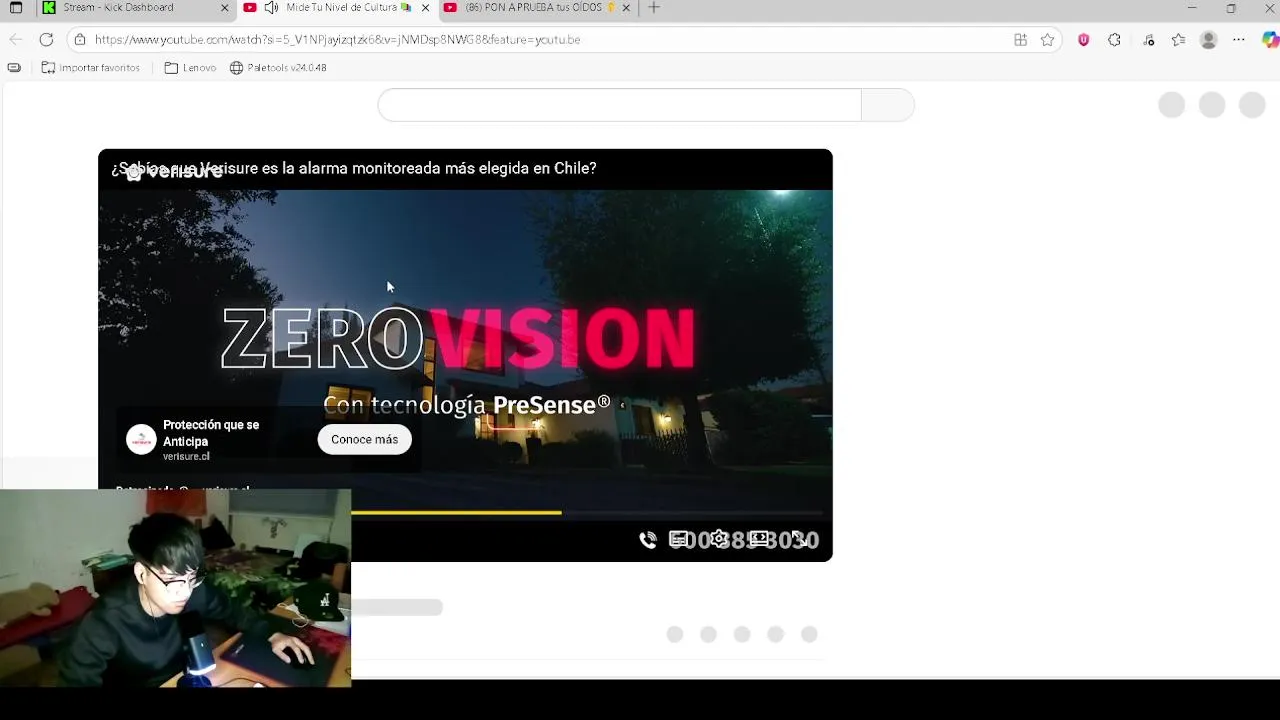The image size is (1280, 720).
Task: Open the red shield extension icon
Action: (1083, 40)
